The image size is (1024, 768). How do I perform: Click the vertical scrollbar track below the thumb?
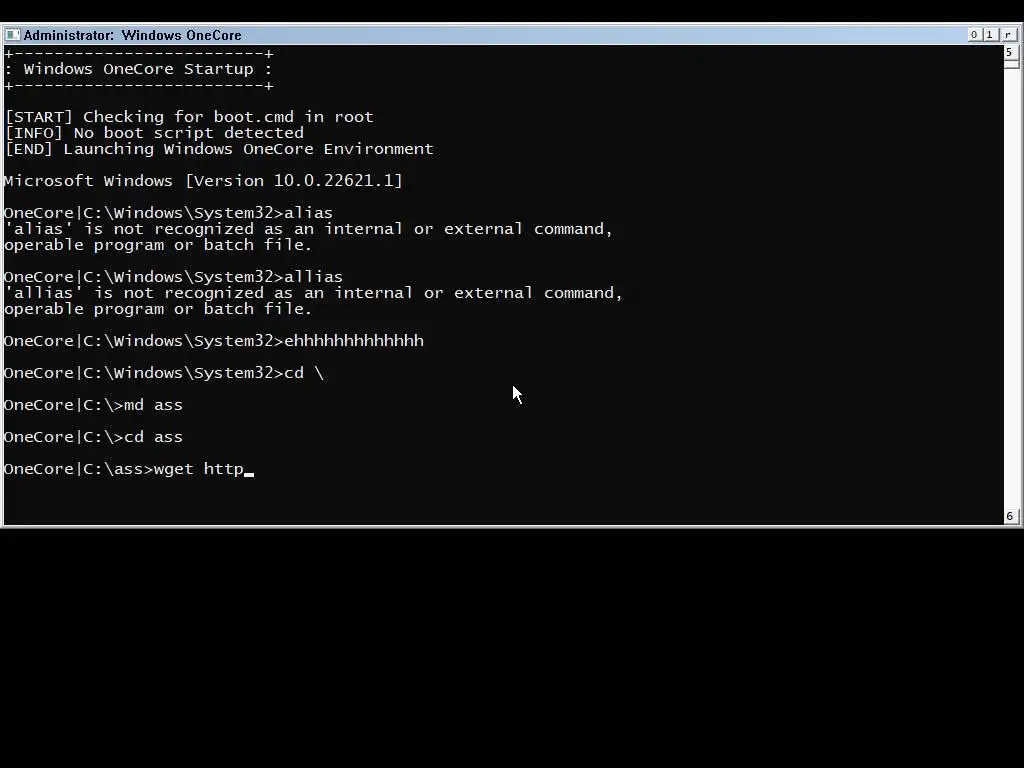1010,287
